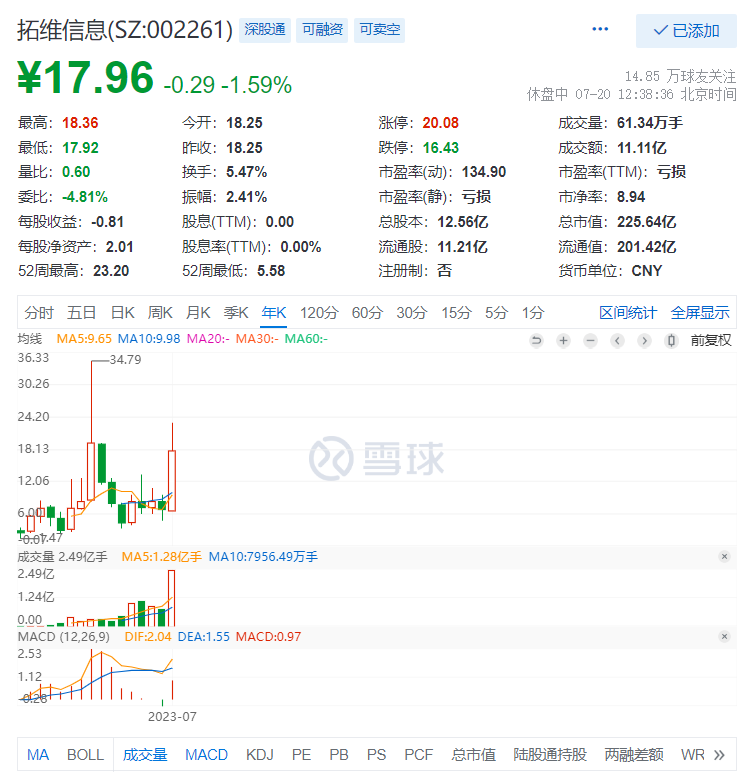
Task: Click the 总市值 value 225.64亿
Action: (647, 222)
